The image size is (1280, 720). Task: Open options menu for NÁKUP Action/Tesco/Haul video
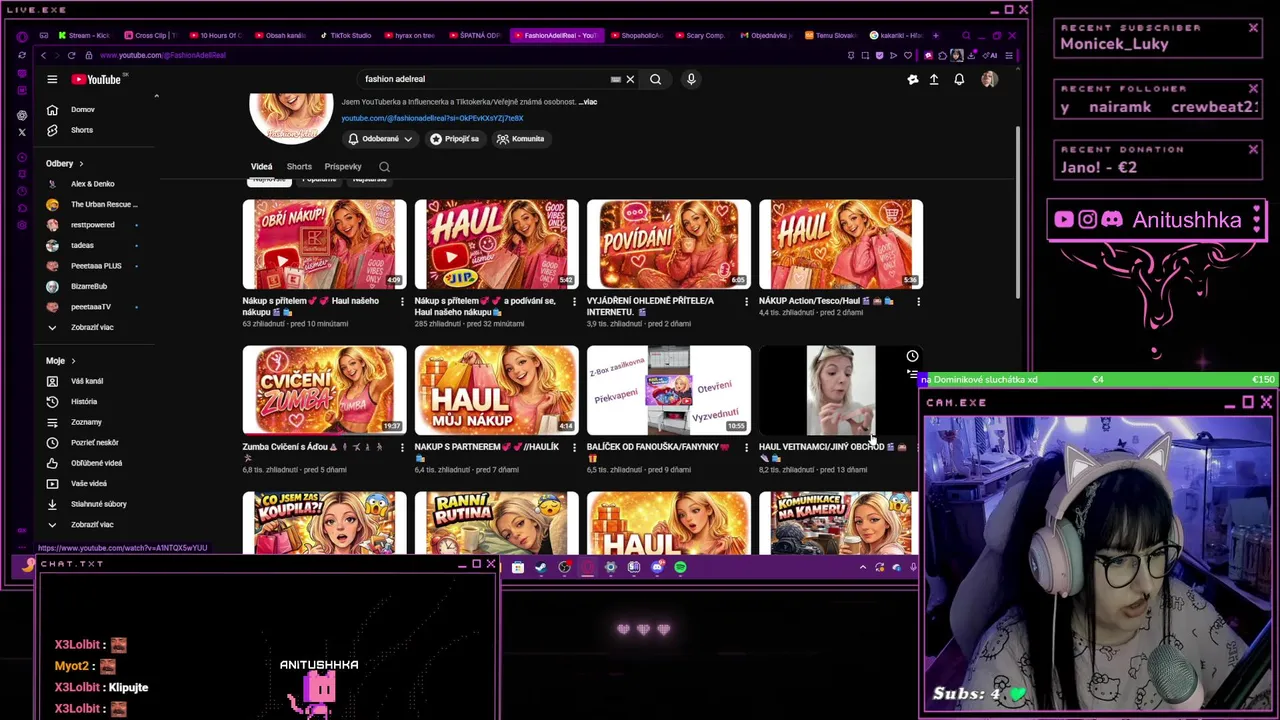[918, 302]
